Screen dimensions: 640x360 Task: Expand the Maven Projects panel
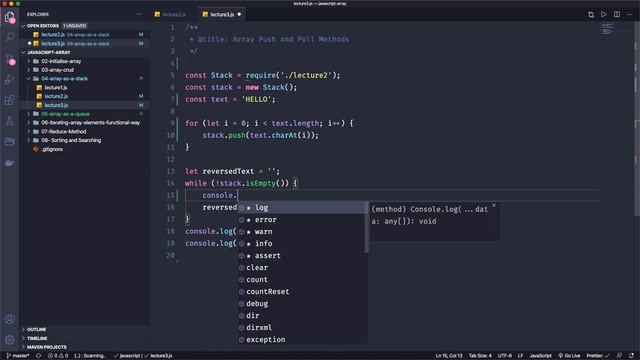[85, 347]
